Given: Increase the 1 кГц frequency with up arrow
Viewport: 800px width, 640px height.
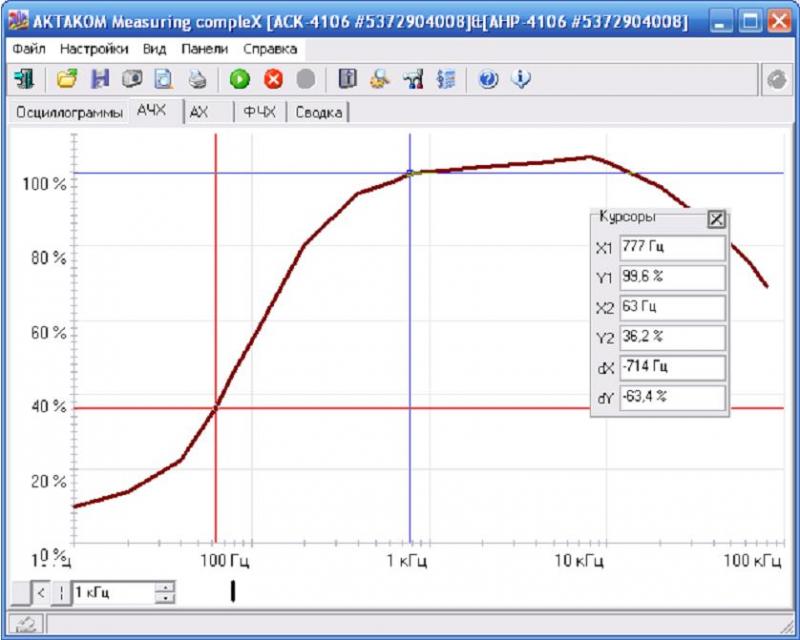Looking at the screenshot, I should pyautogui.click(x=164, y=587).
